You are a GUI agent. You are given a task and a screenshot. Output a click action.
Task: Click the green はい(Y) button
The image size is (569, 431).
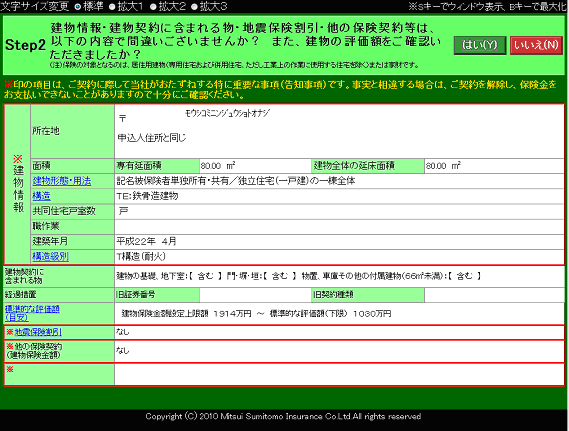point(480,45)
